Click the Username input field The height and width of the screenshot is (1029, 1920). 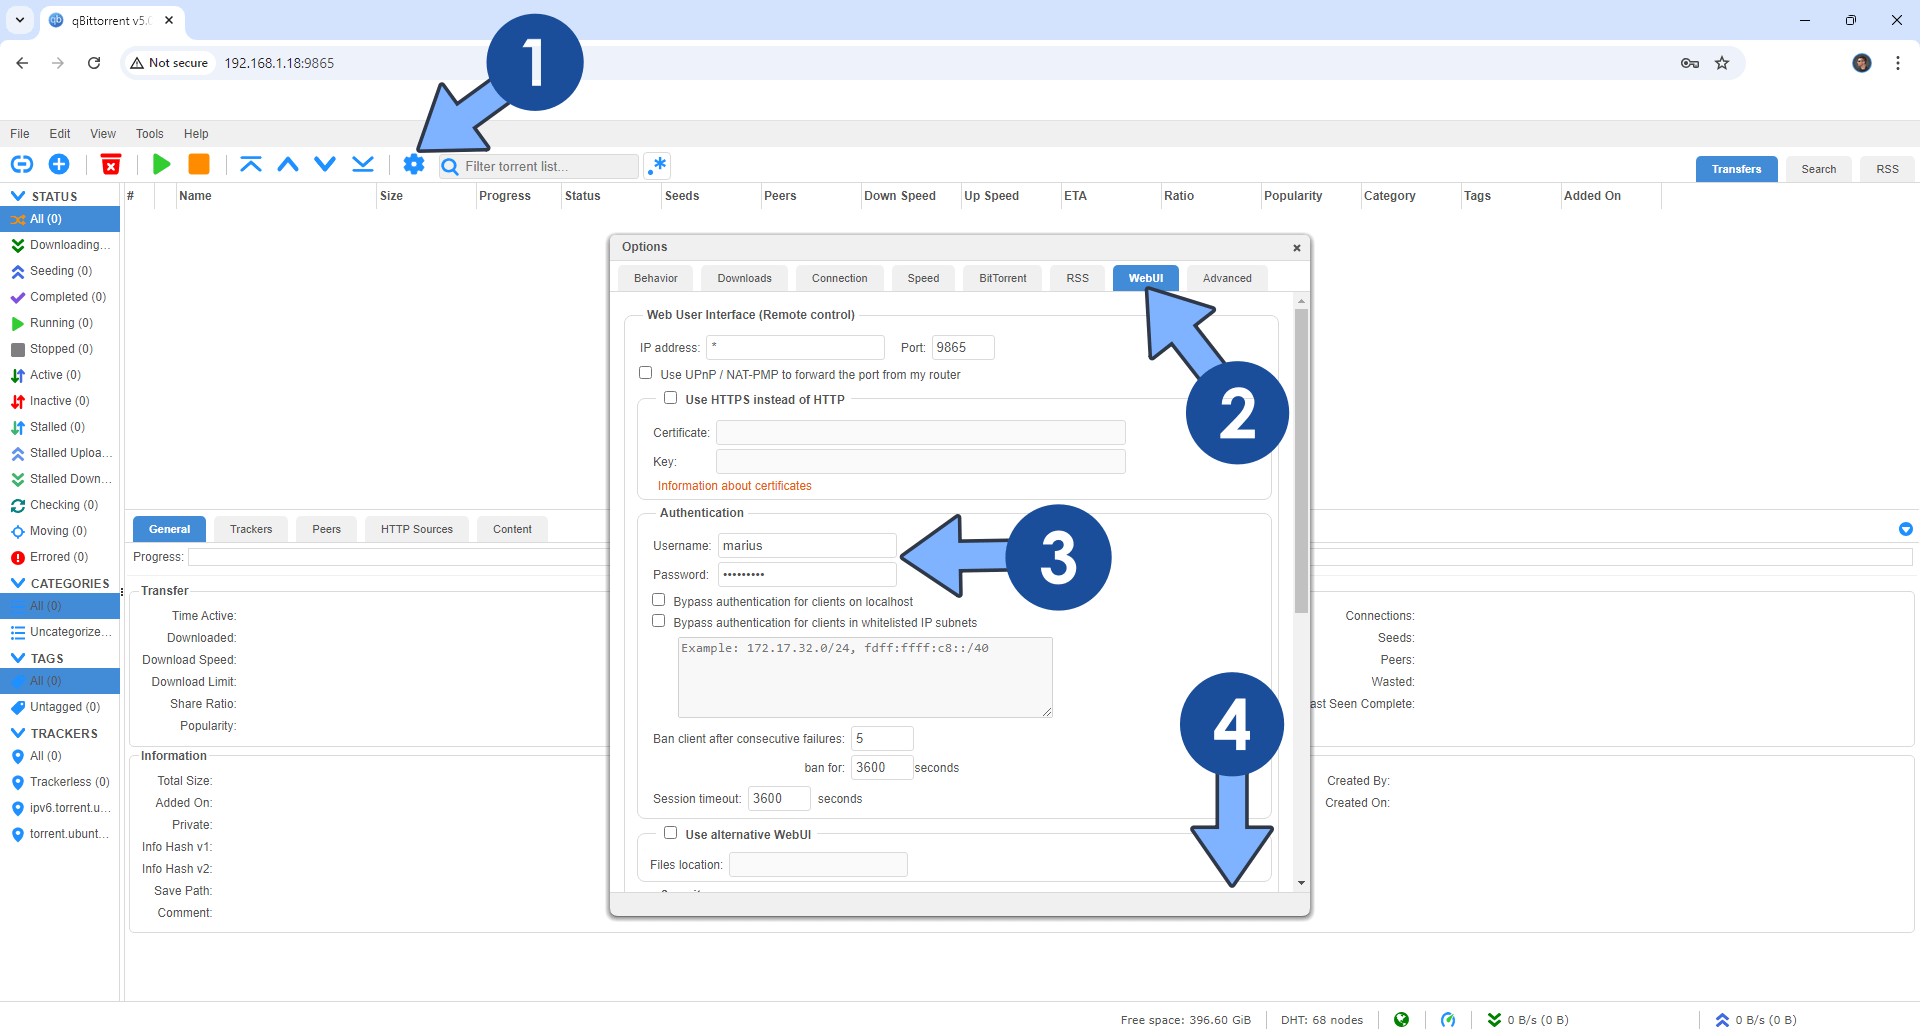pos(807,545)
